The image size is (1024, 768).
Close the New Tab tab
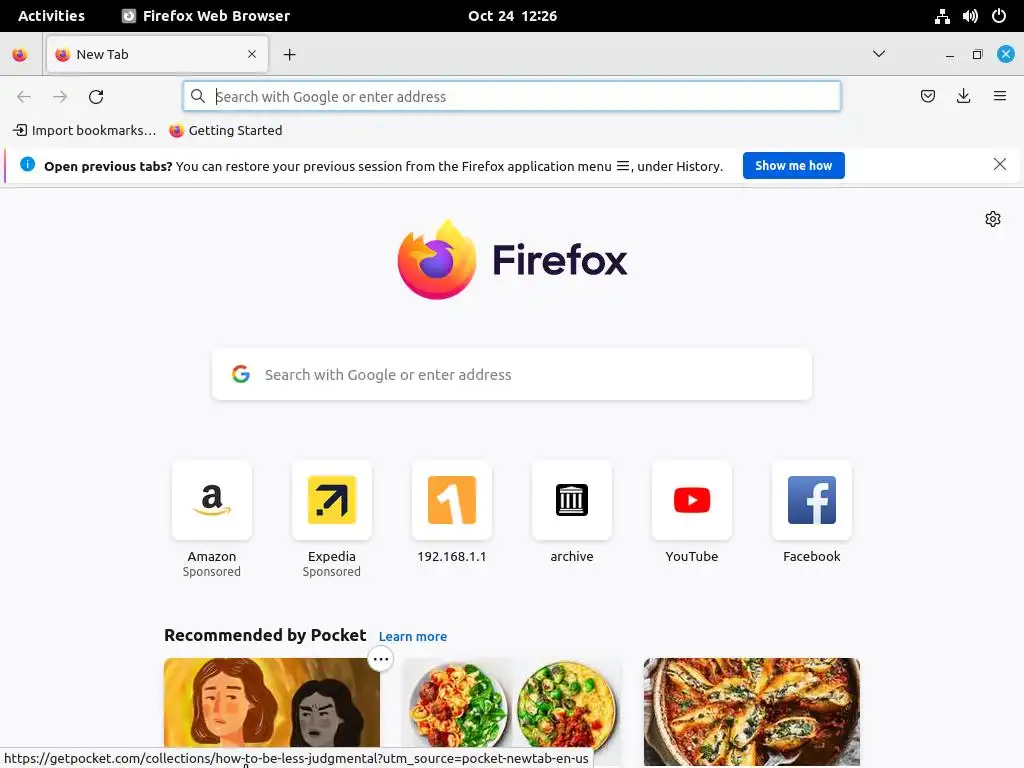point(252,54)
